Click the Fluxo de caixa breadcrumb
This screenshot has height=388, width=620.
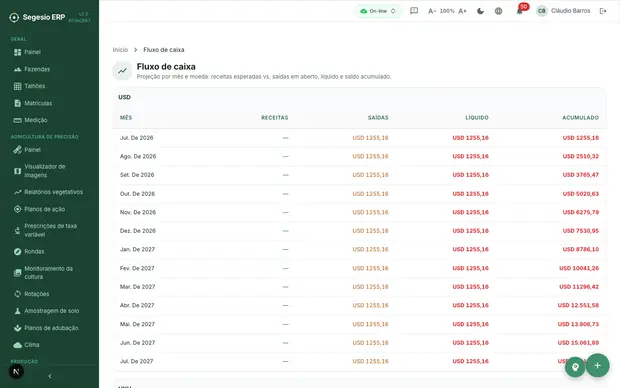[164, 50]
